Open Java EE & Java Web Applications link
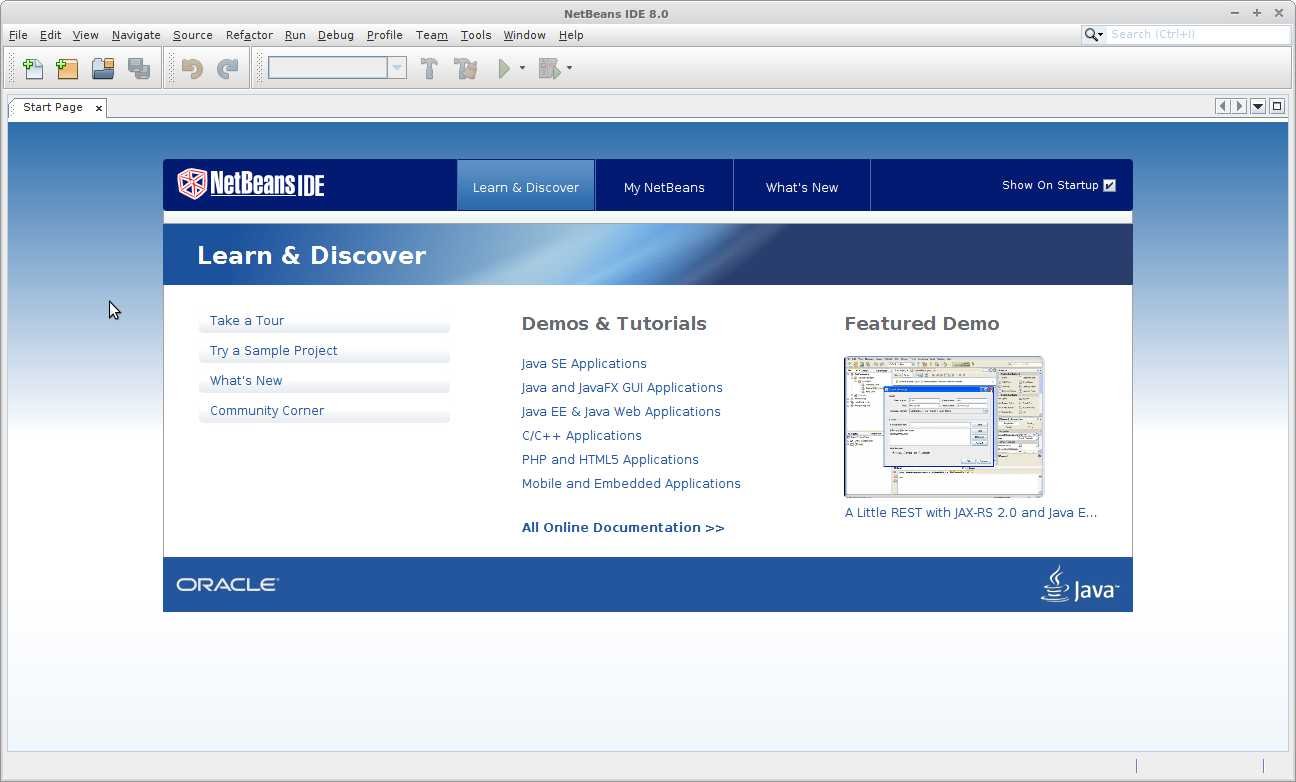 click(x=621, y=412)
